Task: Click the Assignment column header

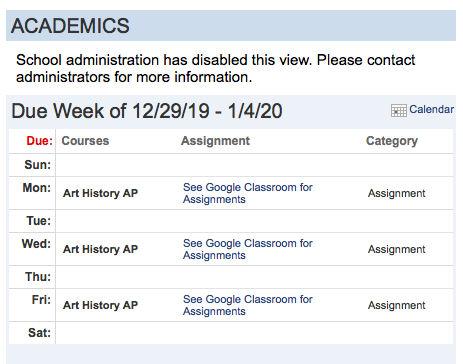Action: coord(215,141)
